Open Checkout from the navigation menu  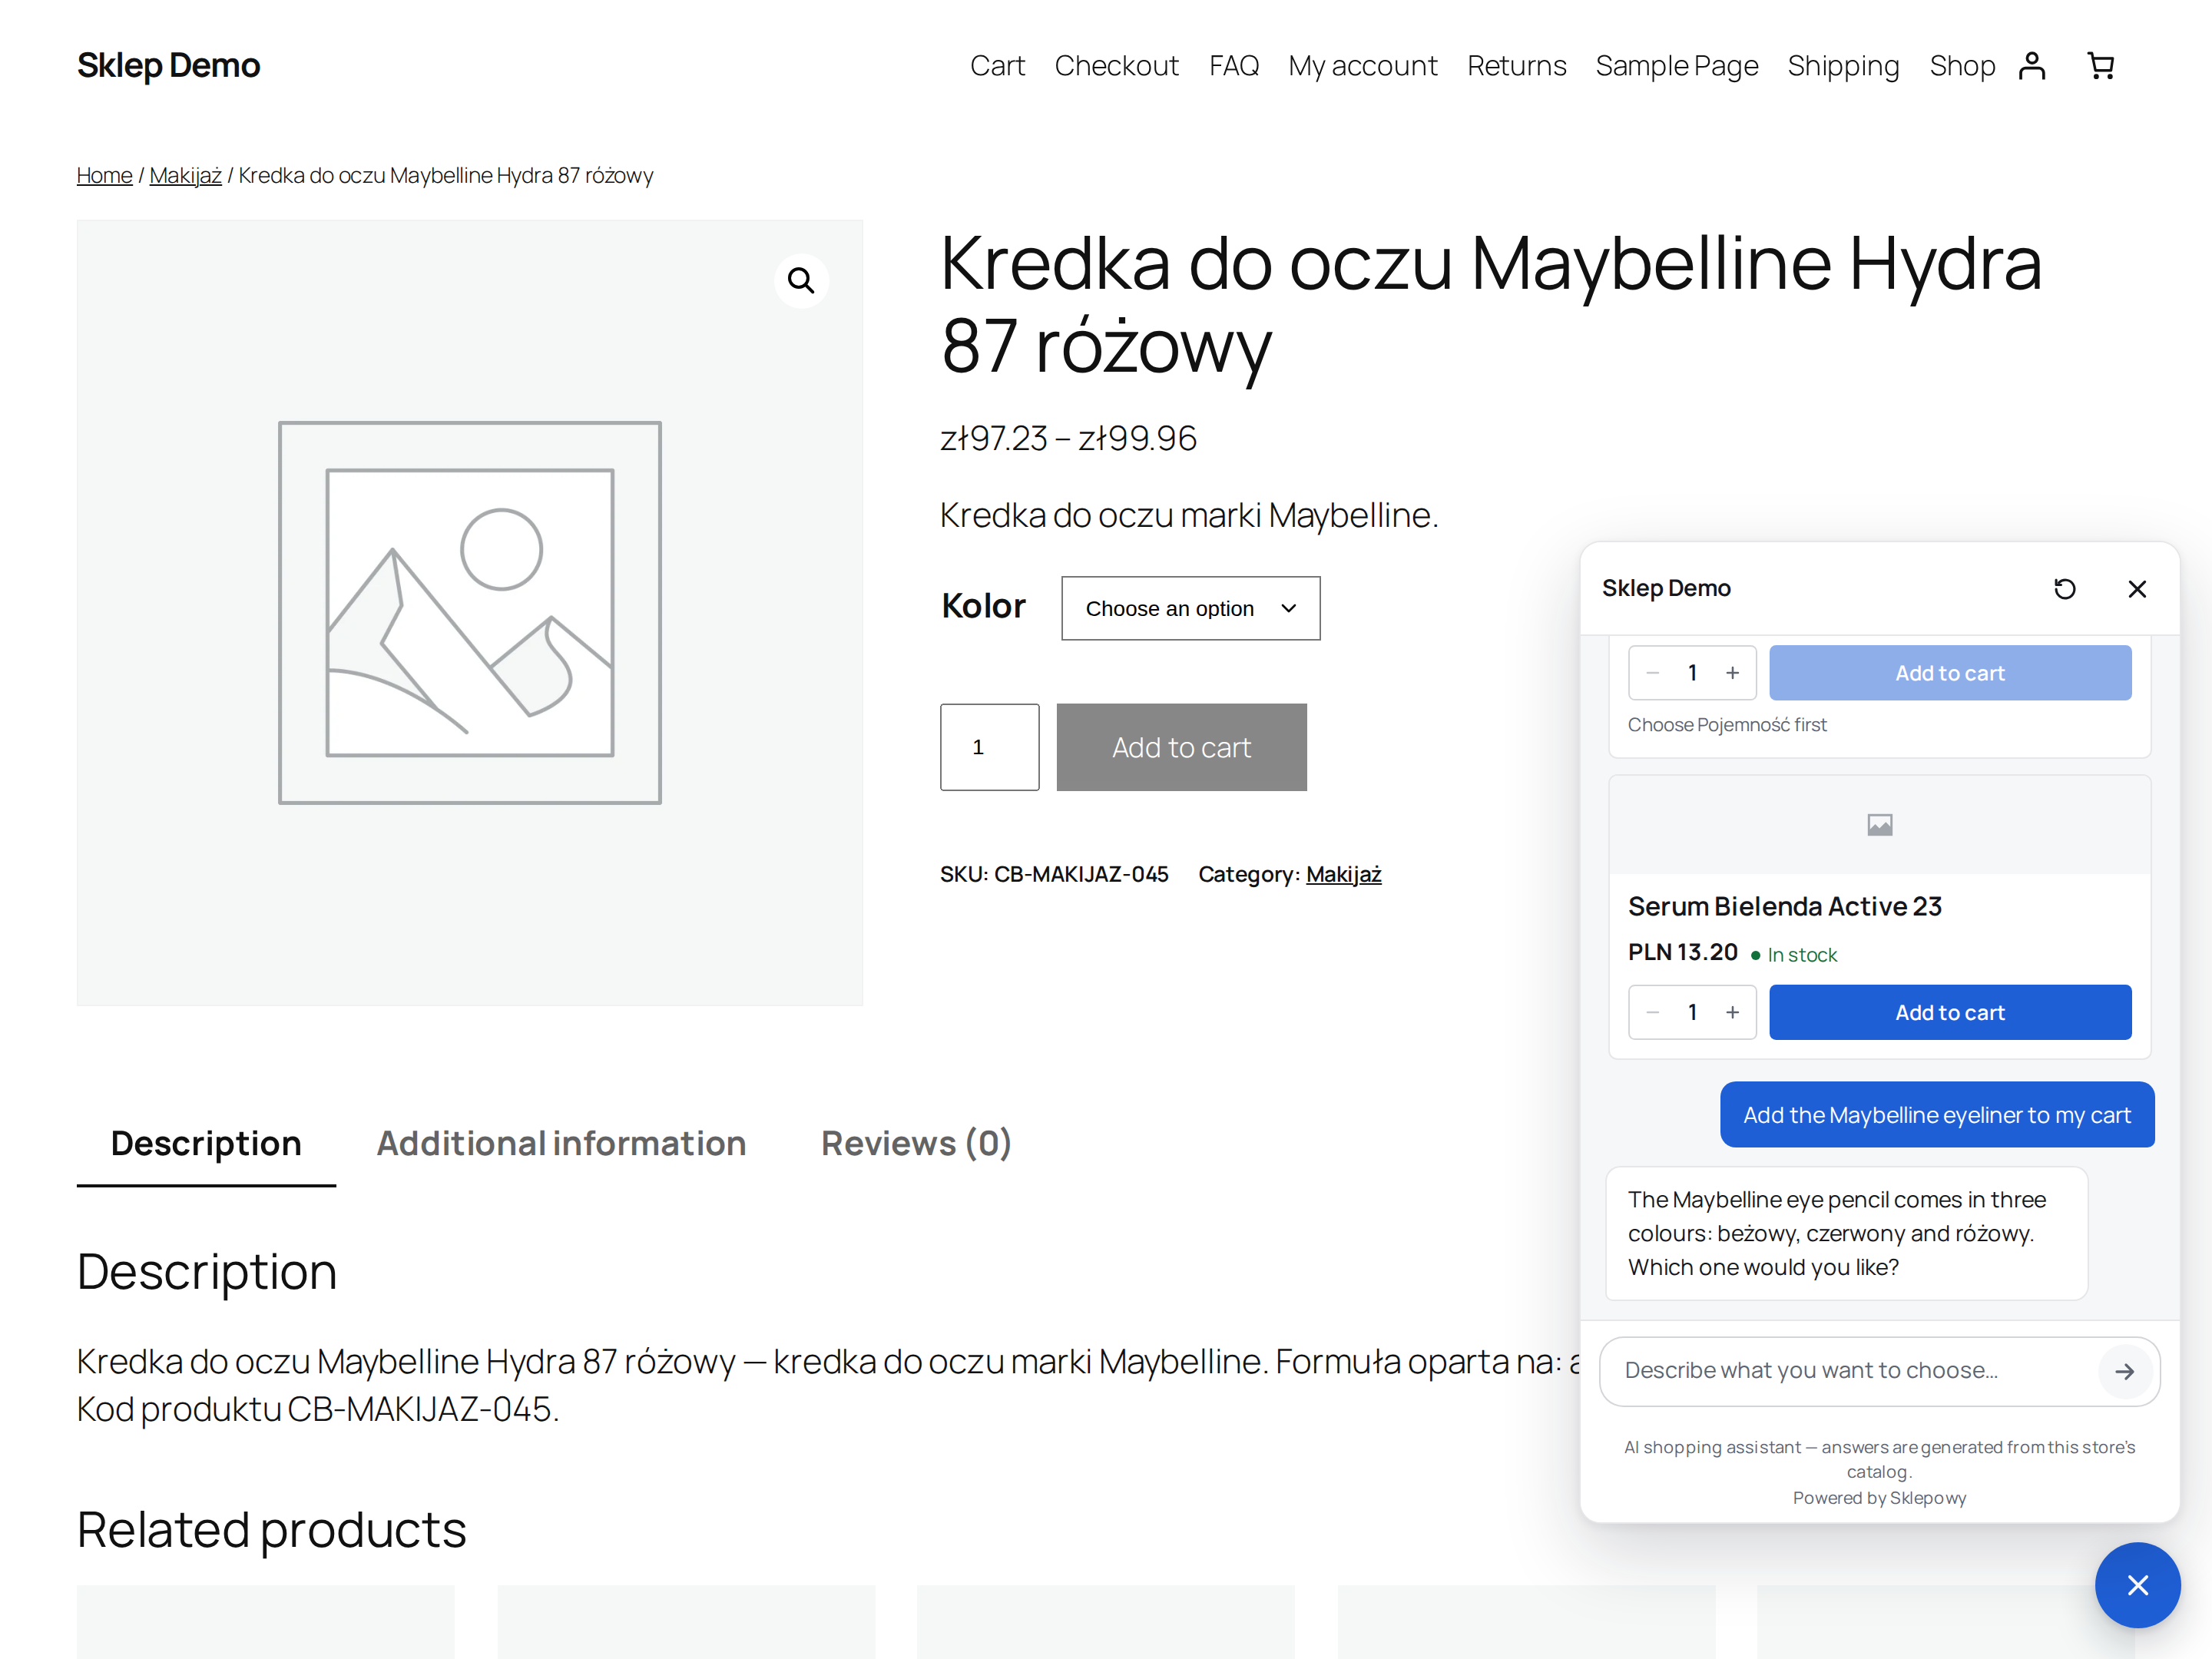point(1116,66)
